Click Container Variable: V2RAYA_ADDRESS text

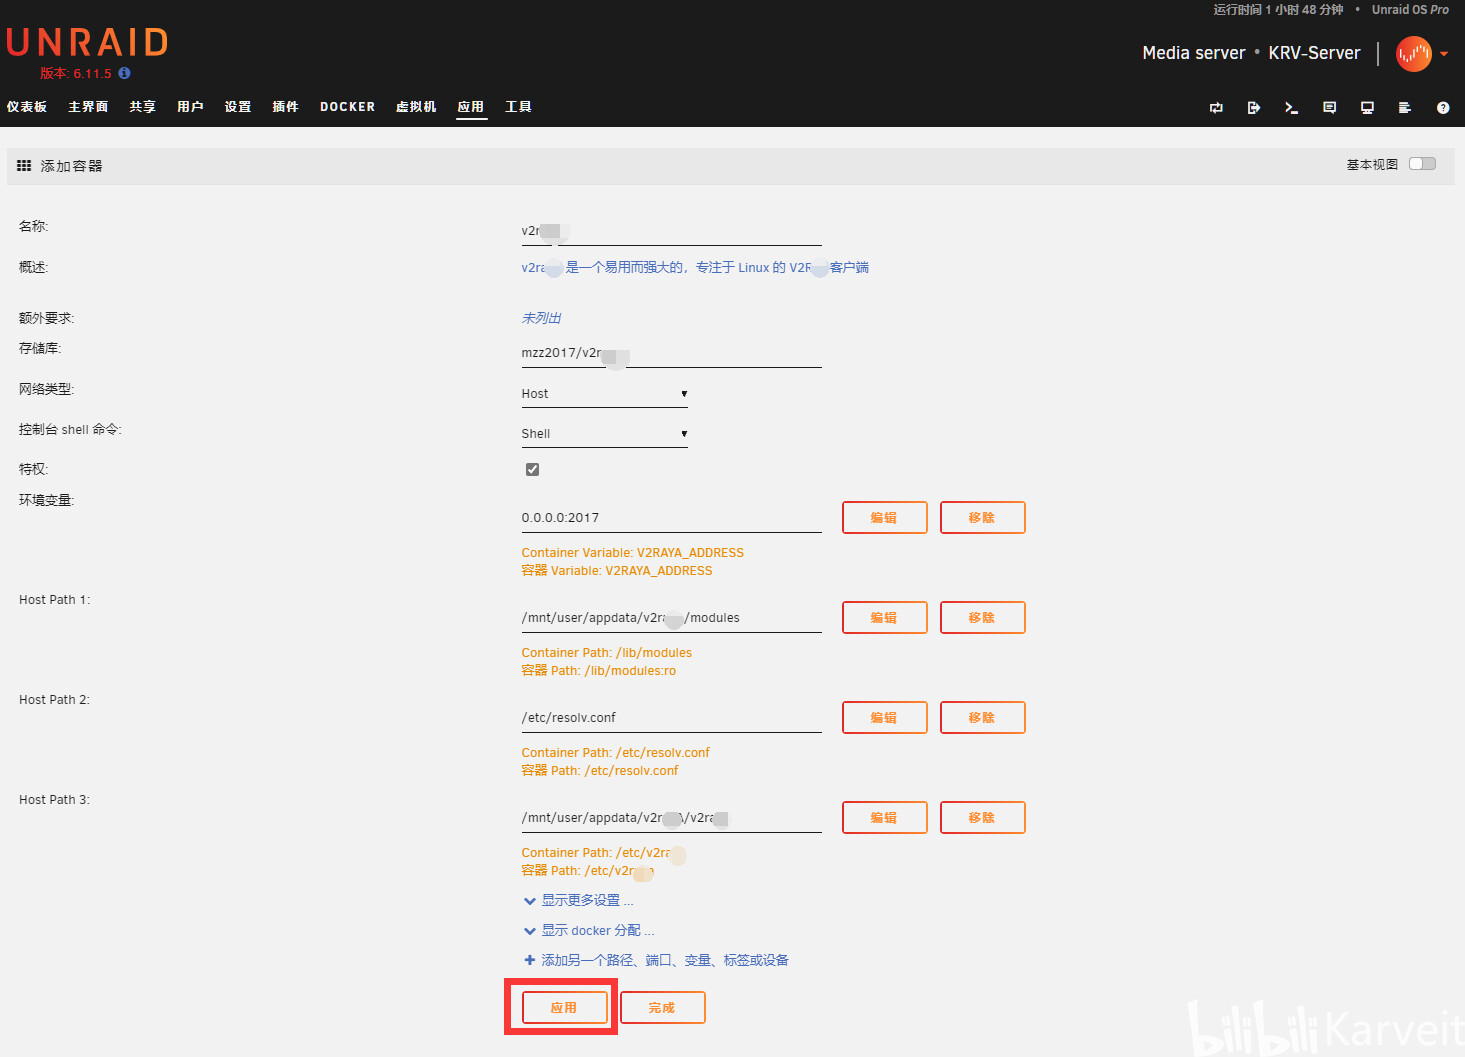(x=632, y=553)
